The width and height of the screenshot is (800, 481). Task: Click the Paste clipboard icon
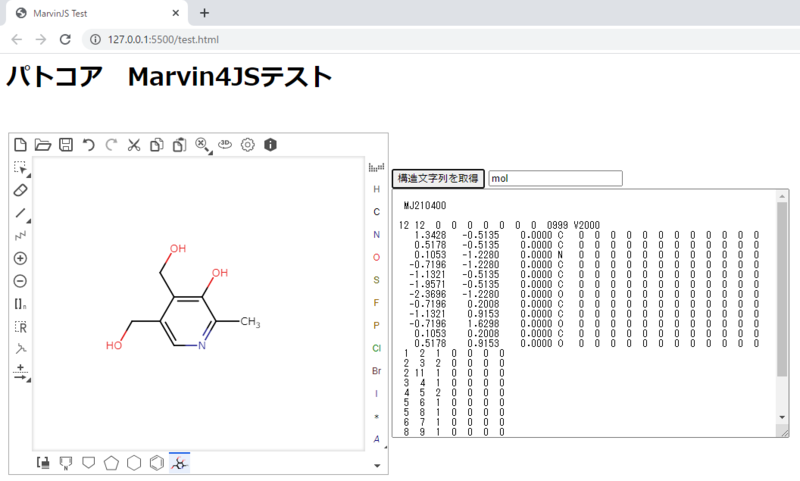[179, 145]
